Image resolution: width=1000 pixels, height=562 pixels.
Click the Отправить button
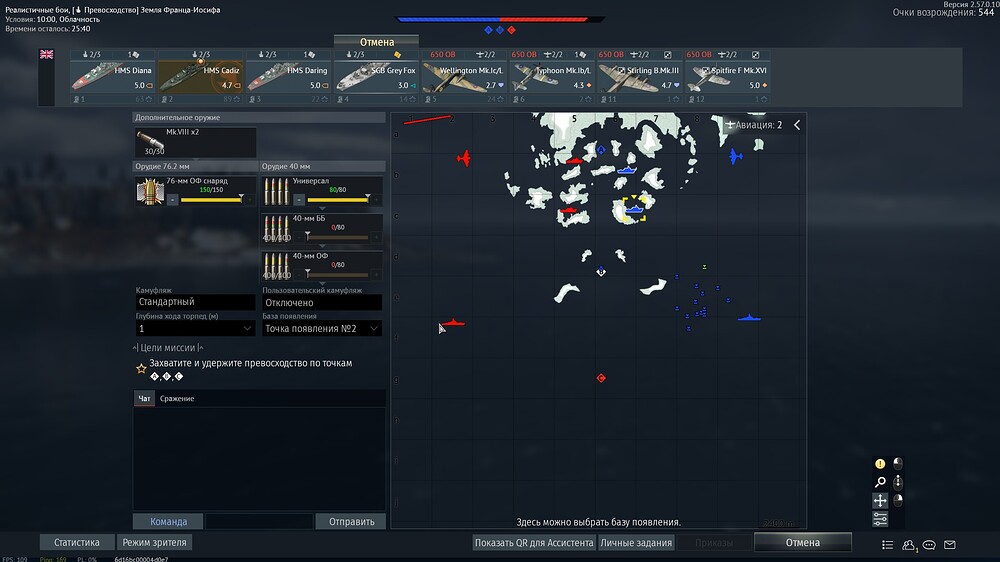351,521
